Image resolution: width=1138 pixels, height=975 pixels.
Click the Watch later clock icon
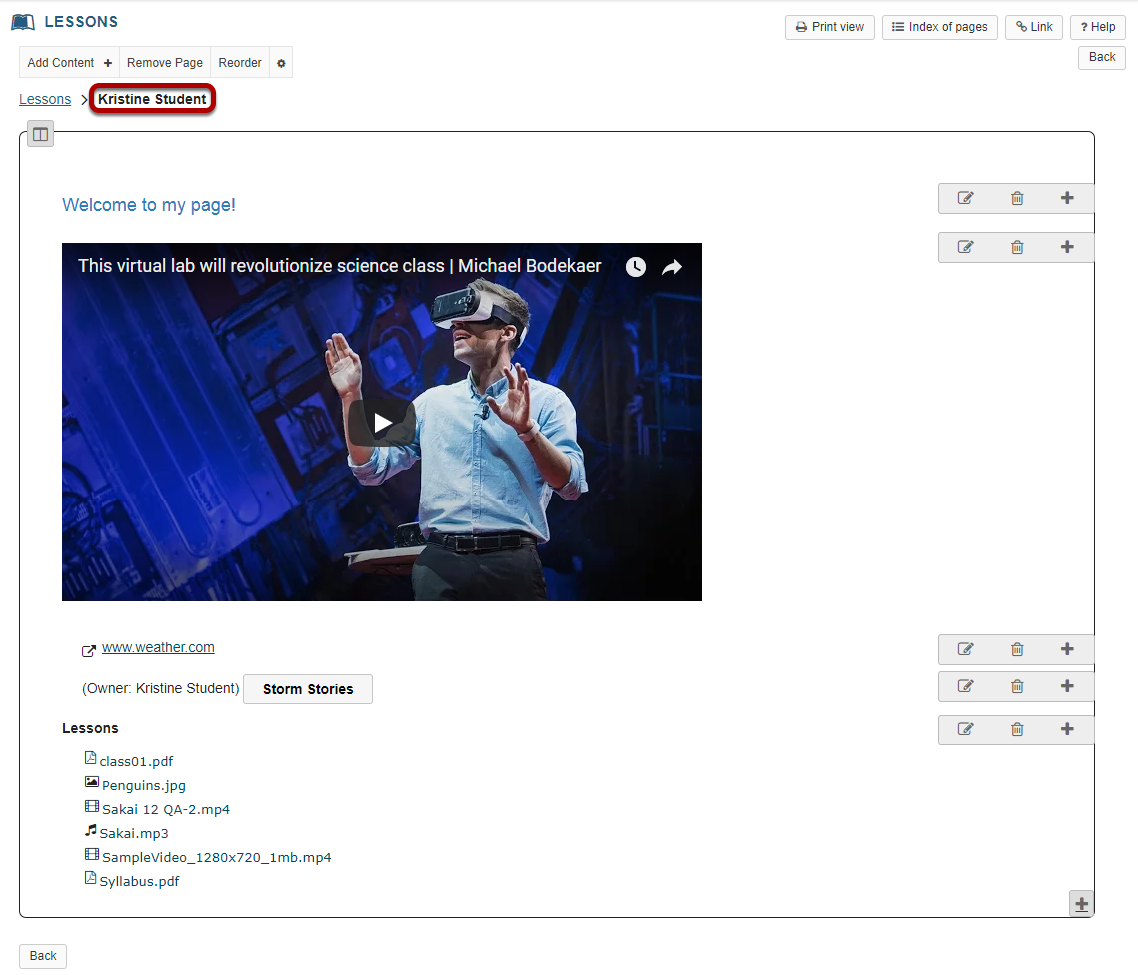(x=636, y=267)
